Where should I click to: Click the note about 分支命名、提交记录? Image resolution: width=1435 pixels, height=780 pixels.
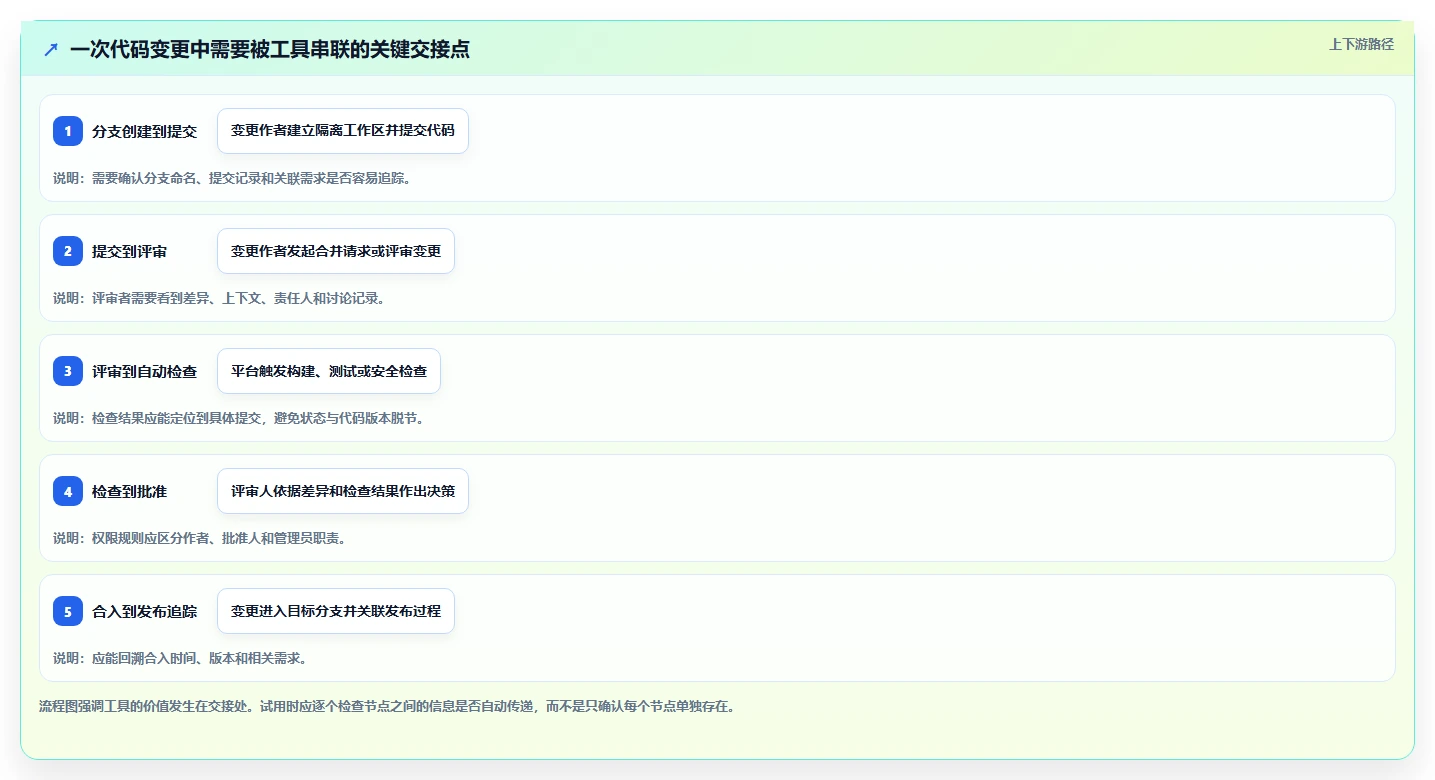232,178
